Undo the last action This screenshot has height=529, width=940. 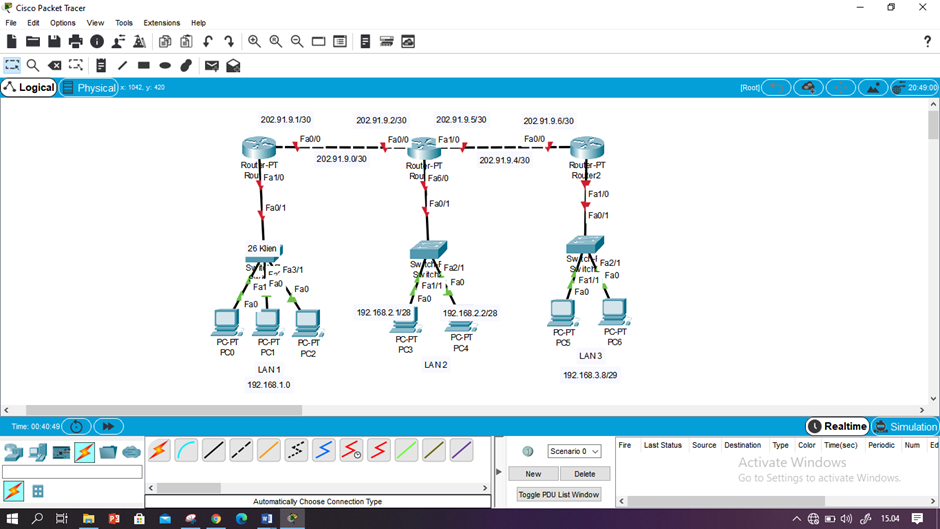pos(207,41)
